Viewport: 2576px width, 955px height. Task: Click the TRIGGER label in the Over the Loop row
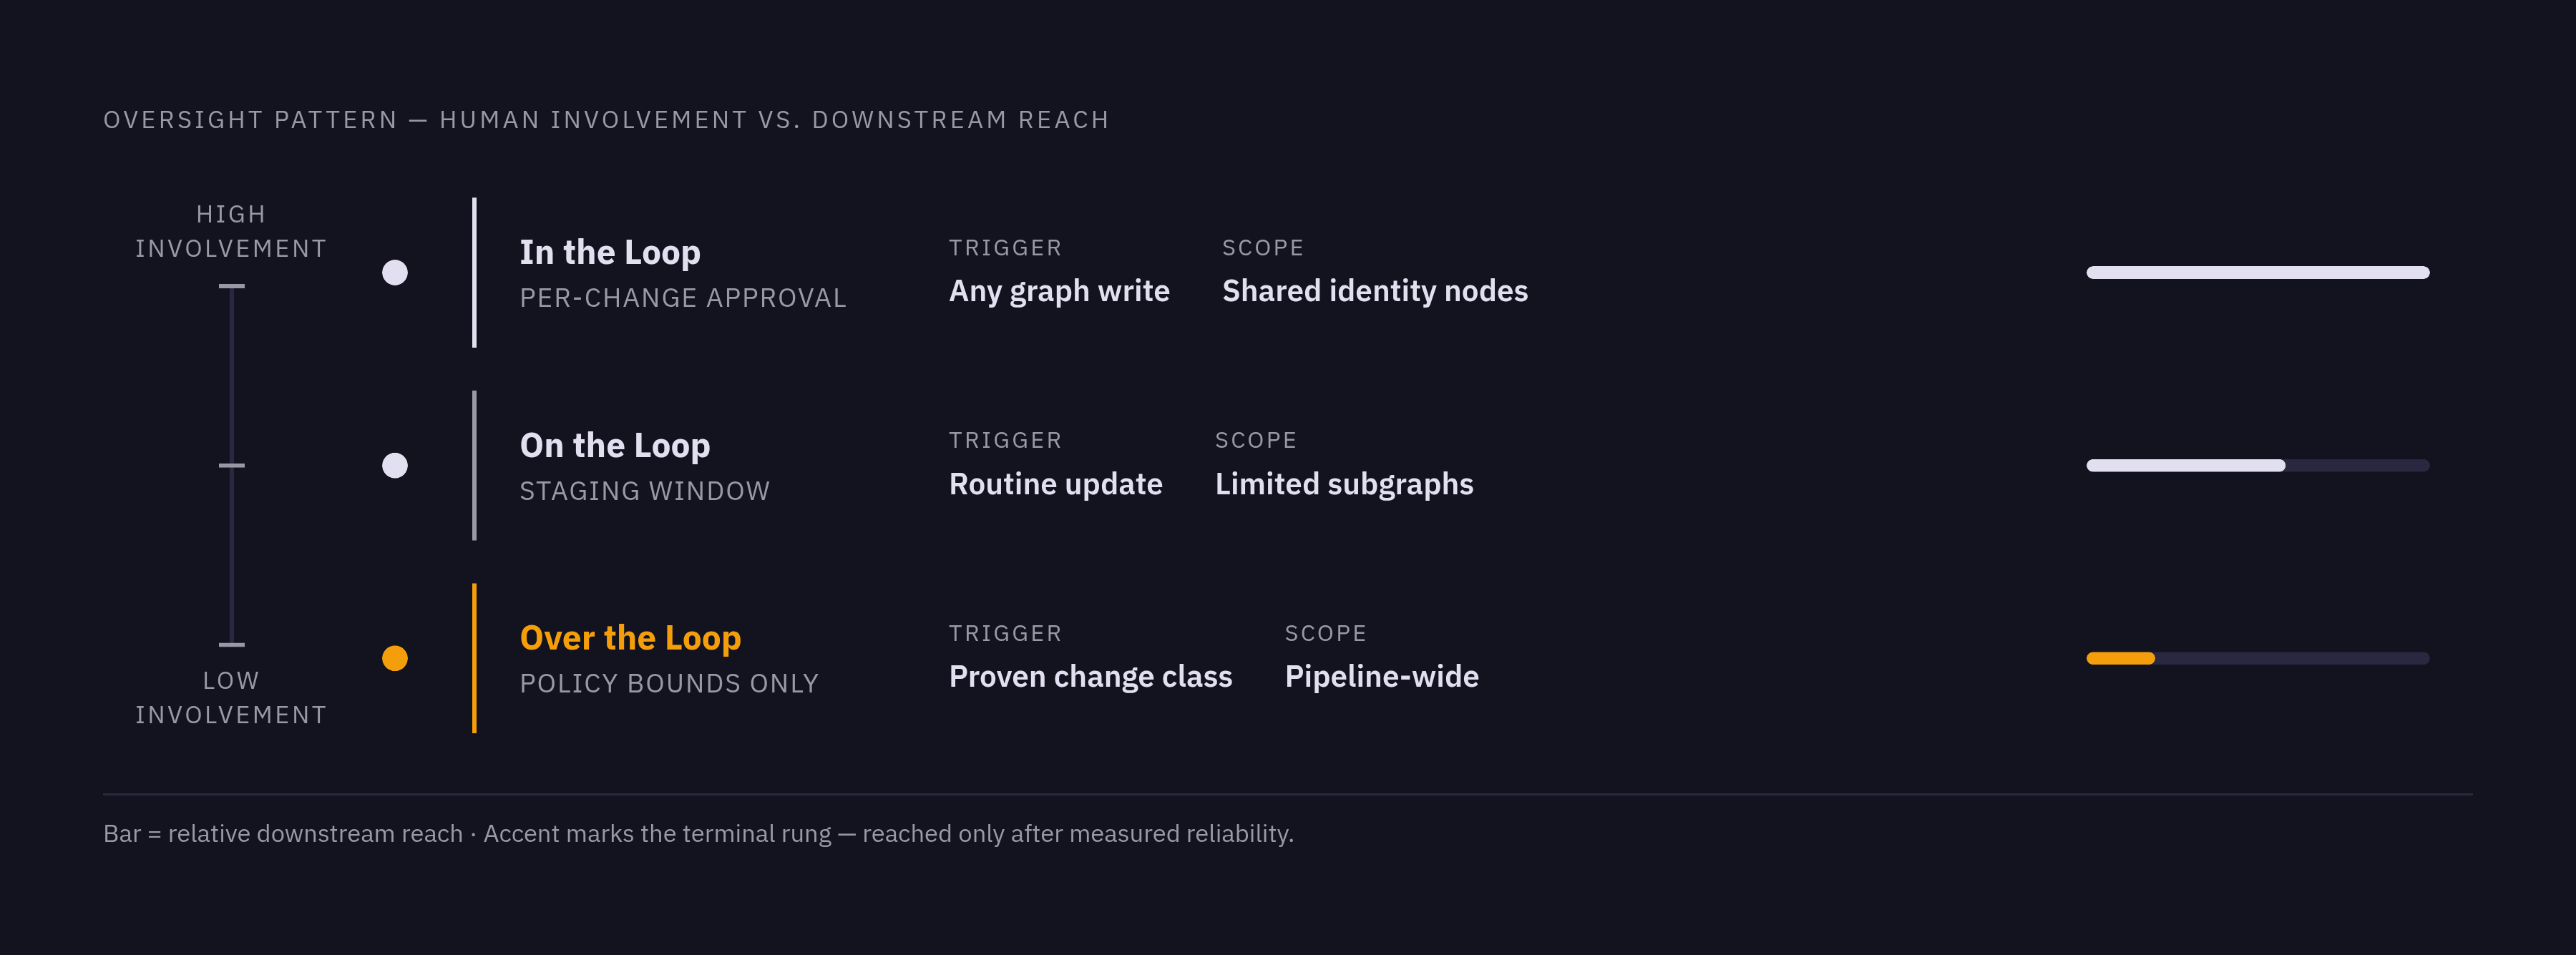point(1005,633)
